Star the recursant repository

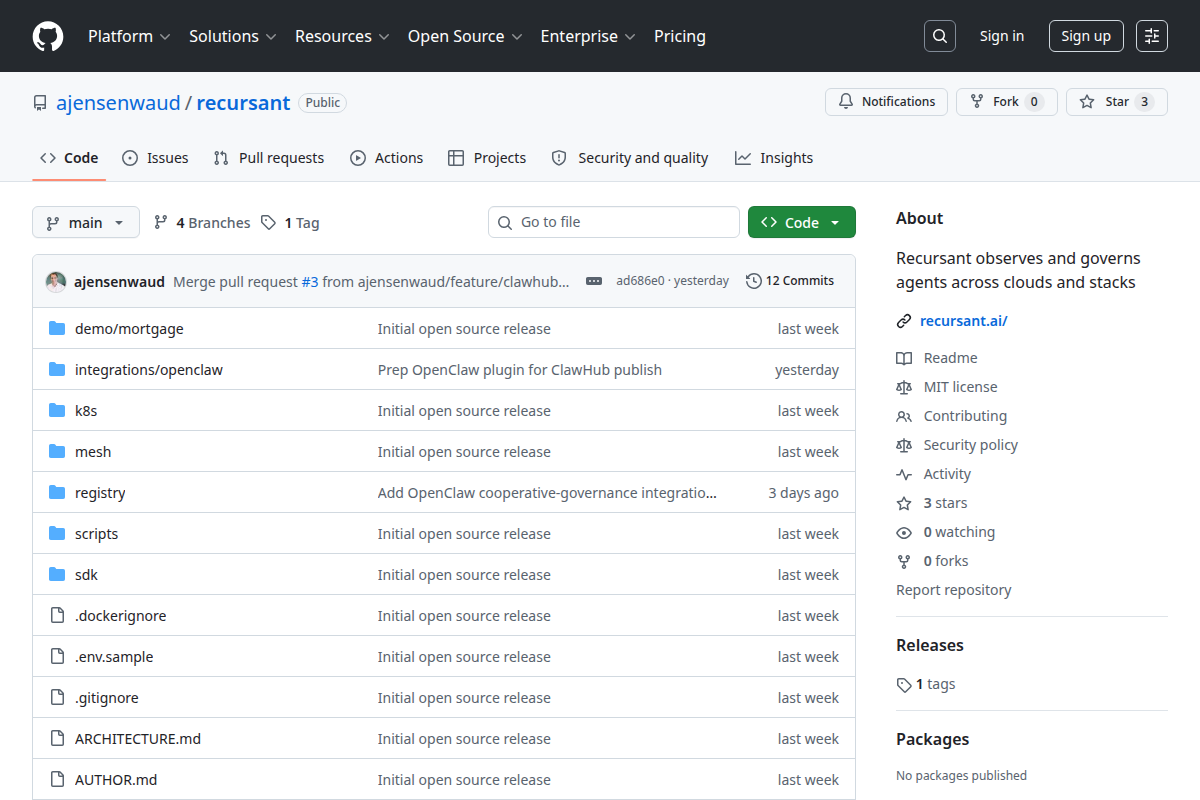click(1116, 102)
